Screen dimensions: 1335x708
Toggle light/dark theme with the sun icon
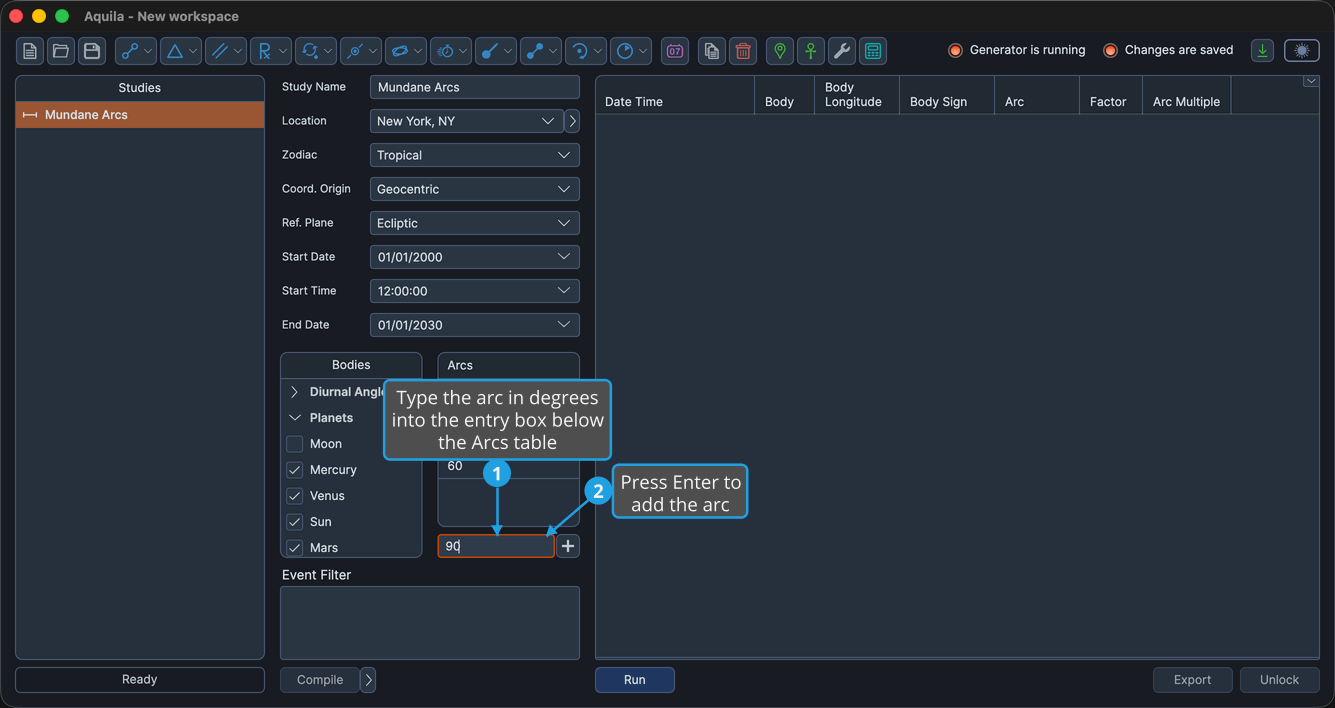(x=1302, y=51)
